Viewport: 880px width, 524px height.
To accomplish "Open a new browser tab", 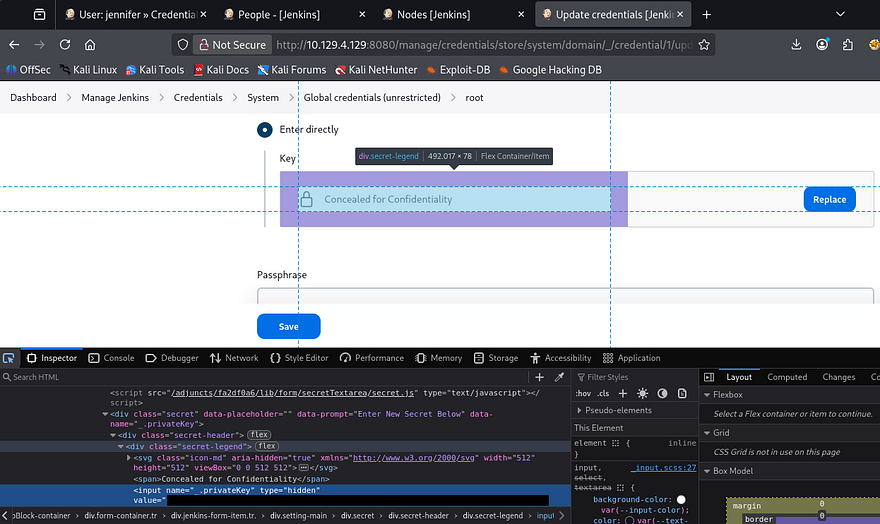I will tap(706, 15).
